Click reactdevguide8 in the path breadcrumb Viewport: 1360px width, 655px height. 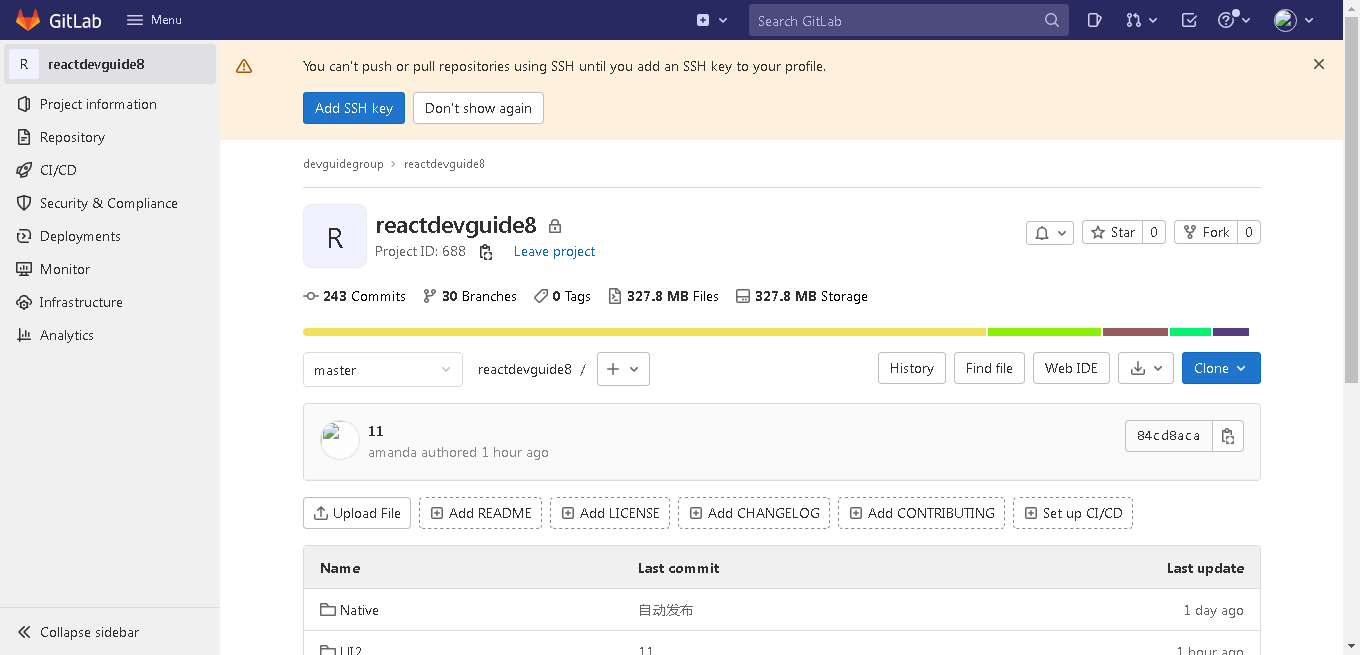tap(525, 369)
